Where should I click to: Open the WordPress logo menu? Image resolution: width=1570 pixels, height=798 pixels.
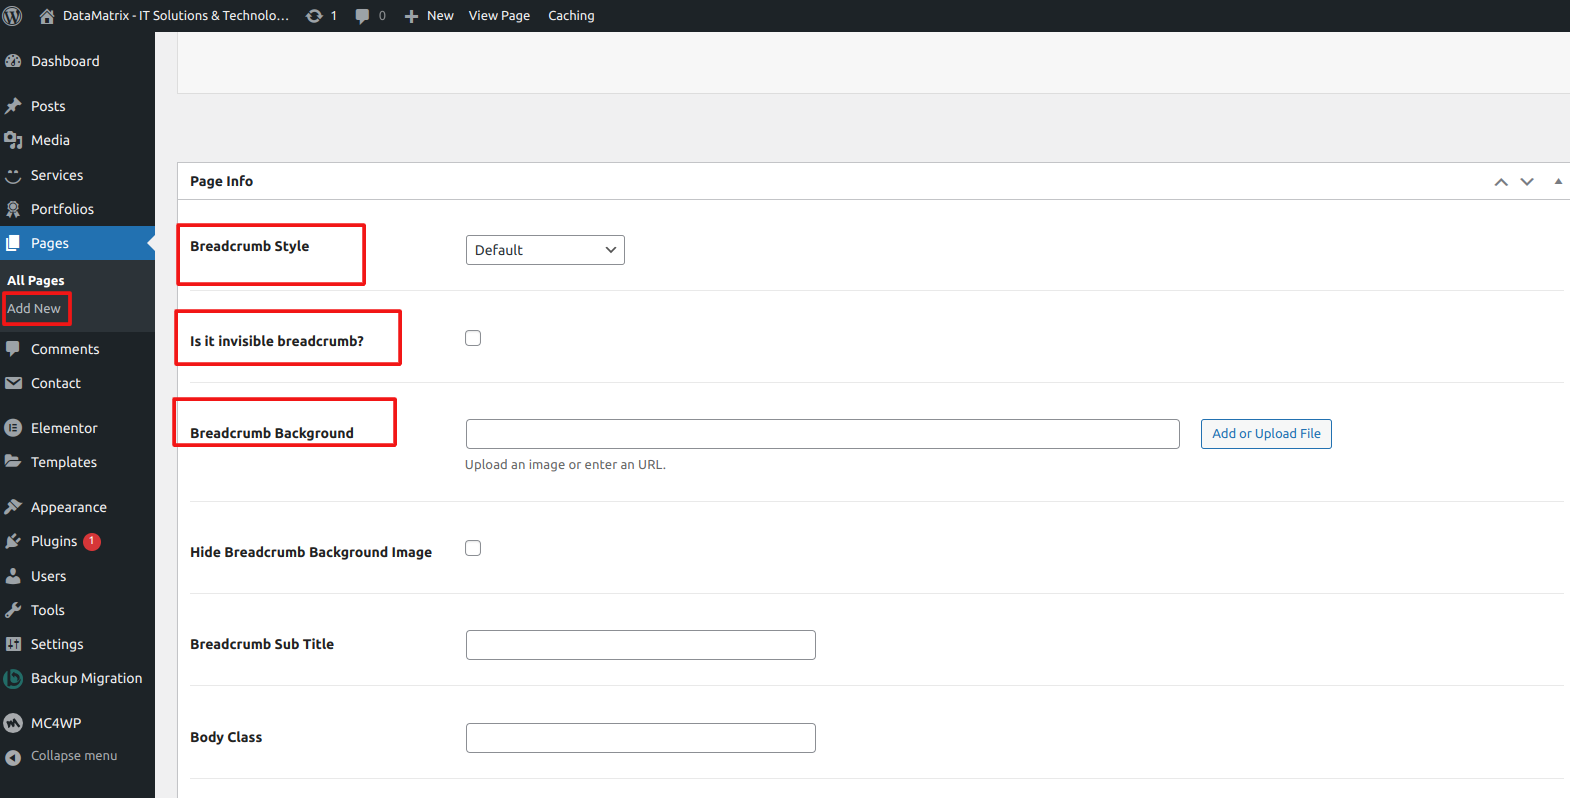(13, 16)
